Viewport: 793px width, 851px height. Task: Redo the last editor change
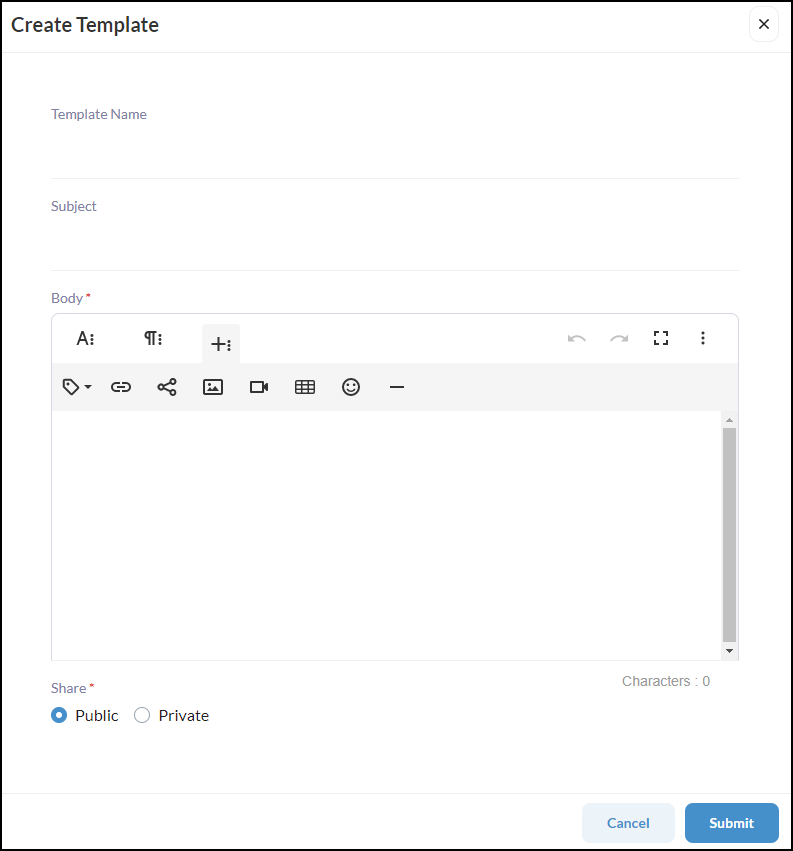pyautogui.click(x=619, y=338)
